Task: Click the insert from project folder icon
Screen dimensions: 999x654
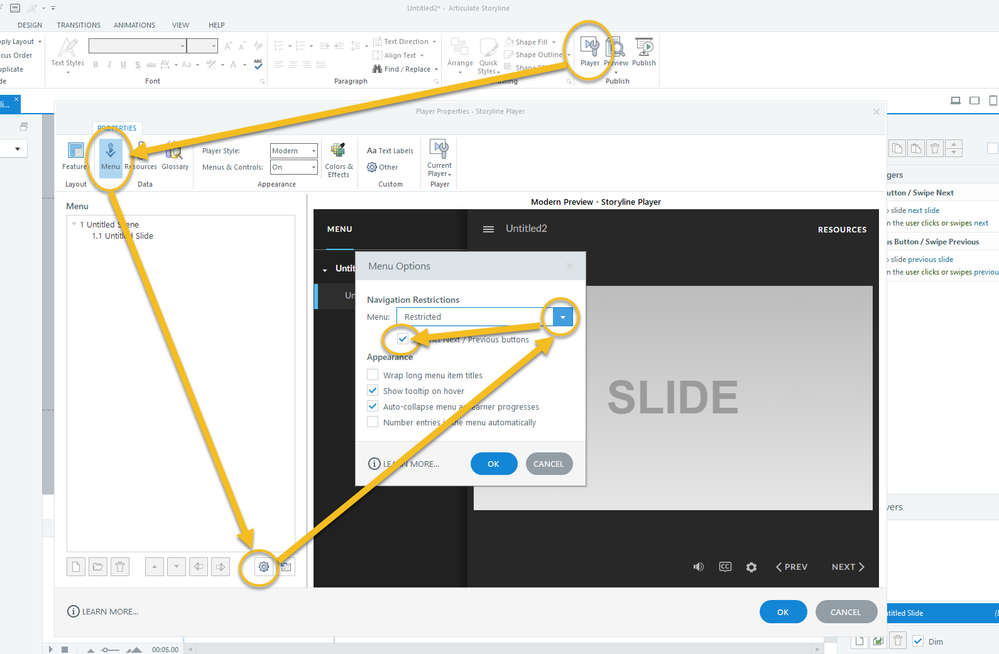Action: (x=97, y=567)
